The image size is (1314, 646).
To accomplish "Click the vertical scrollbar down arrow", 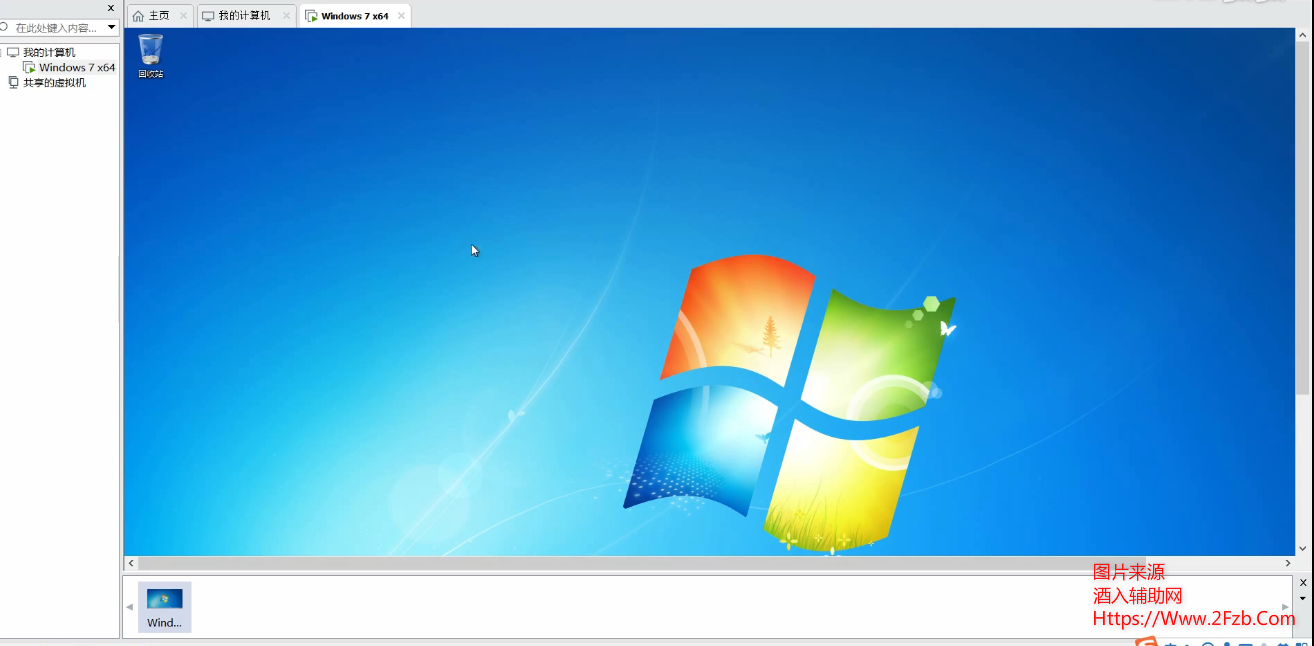I will coord(1302,548).
